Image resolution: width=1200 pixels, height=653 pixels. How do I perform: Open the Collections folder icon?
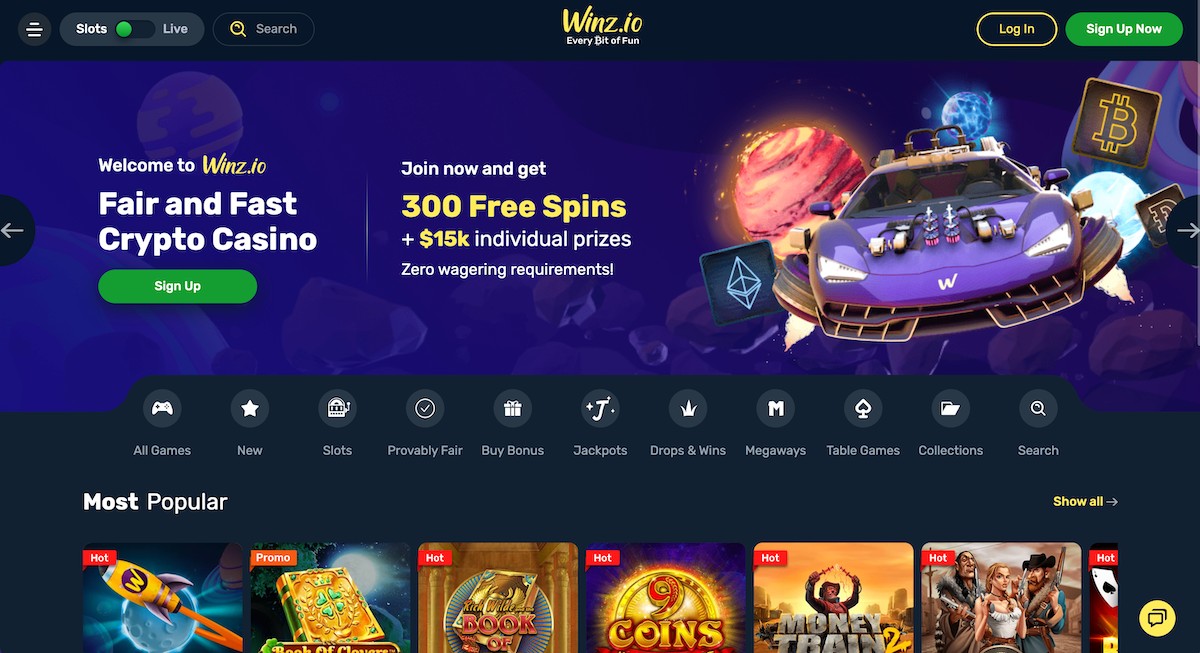(x=951, y=408)
